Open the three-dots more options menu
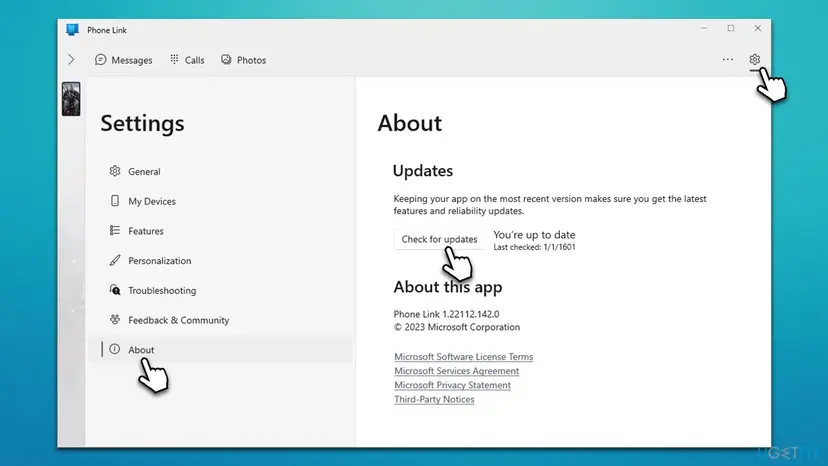This screenshot has height=466, width=828. coord(728,60)
